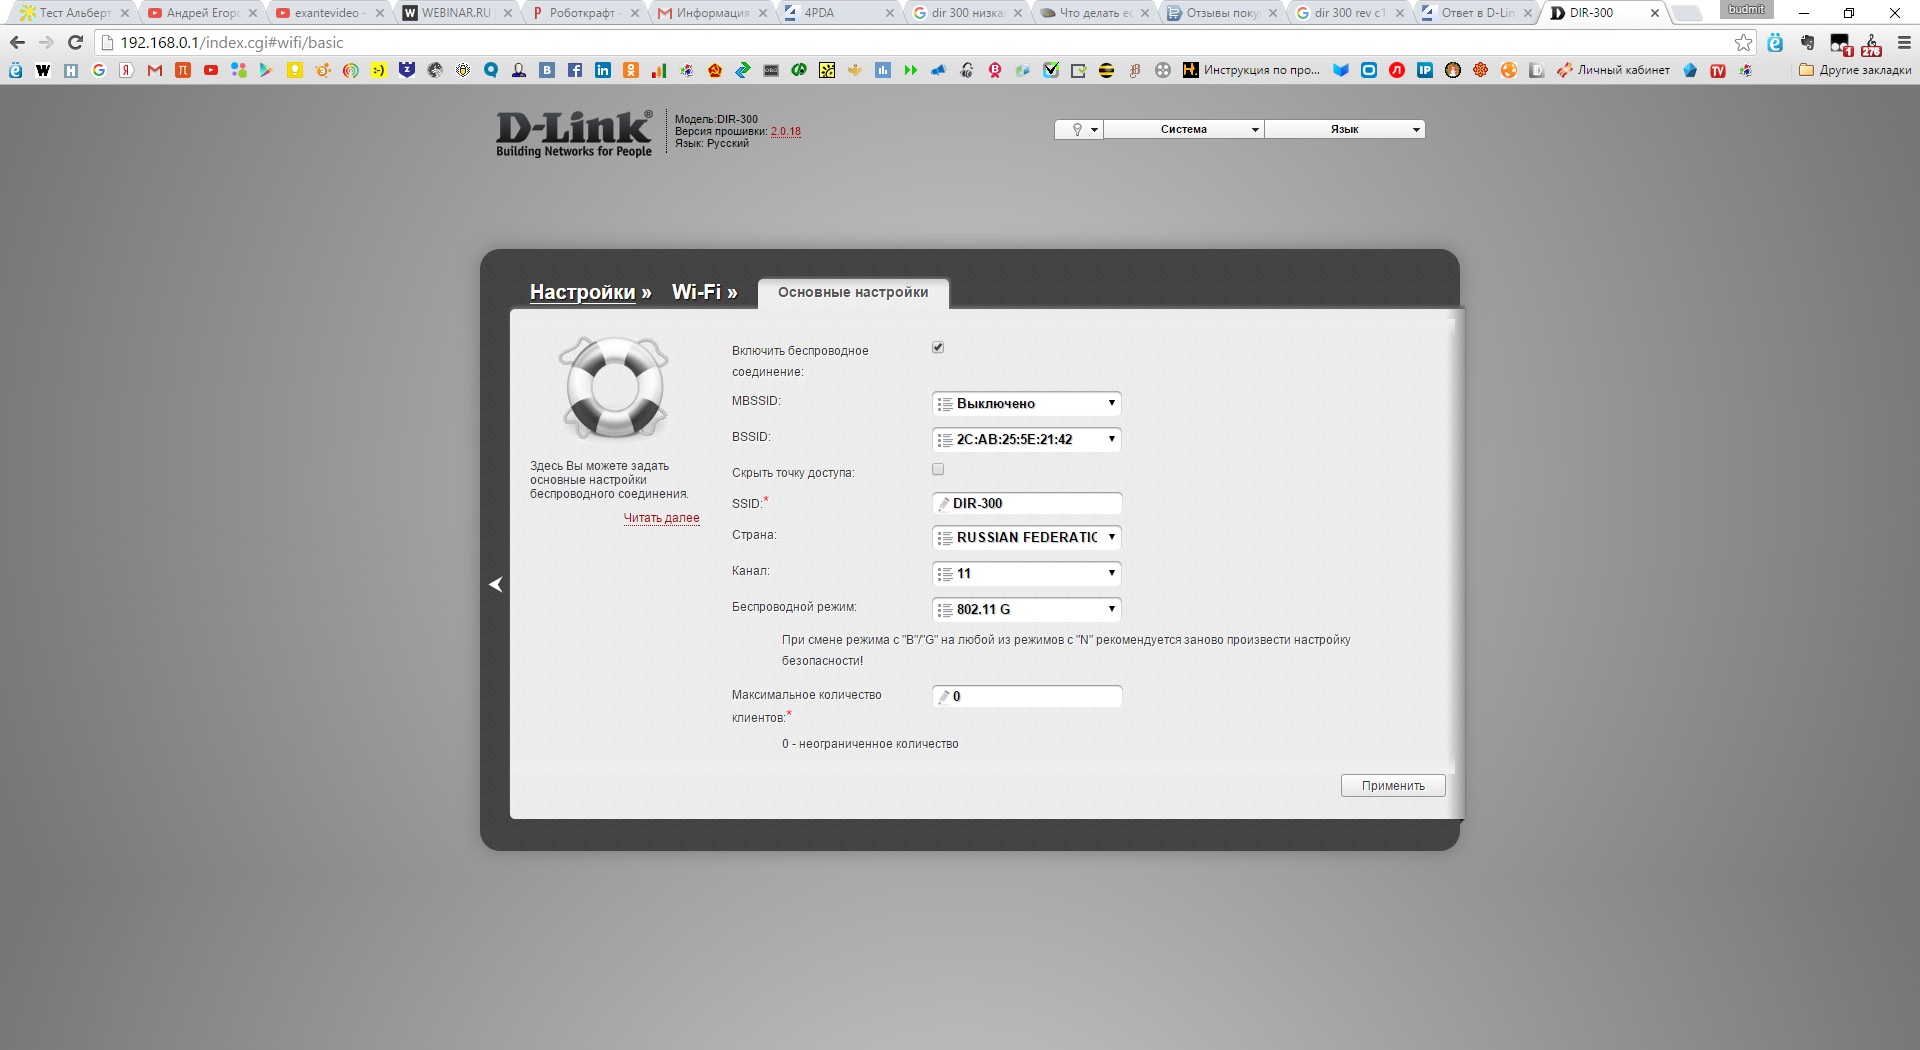Close the DIR-300 browser tab
The height and width of the screenshot is (1050, 1920).
point(1655,13)
